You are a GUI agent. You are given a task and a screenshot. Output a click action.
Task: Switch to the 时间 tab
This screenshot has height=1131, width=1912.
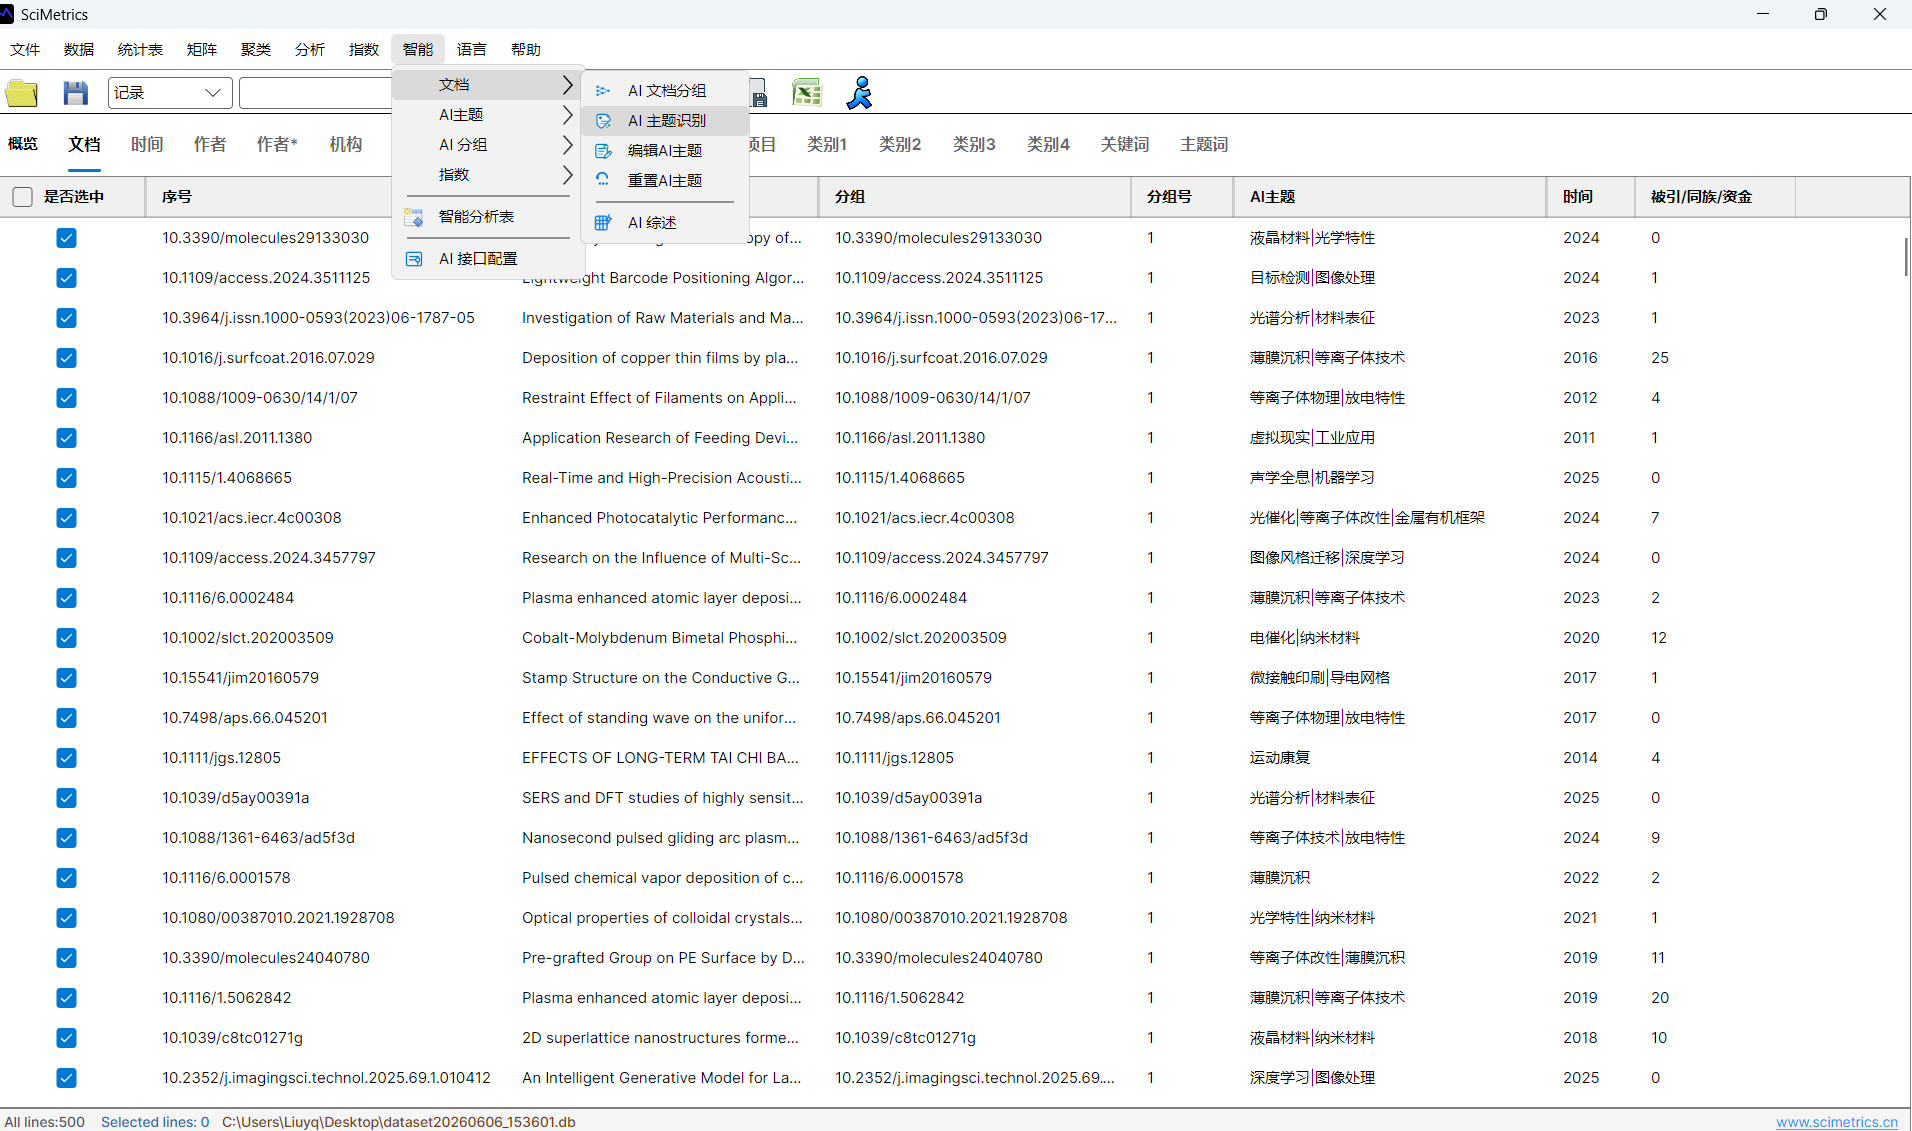(147, 144)
